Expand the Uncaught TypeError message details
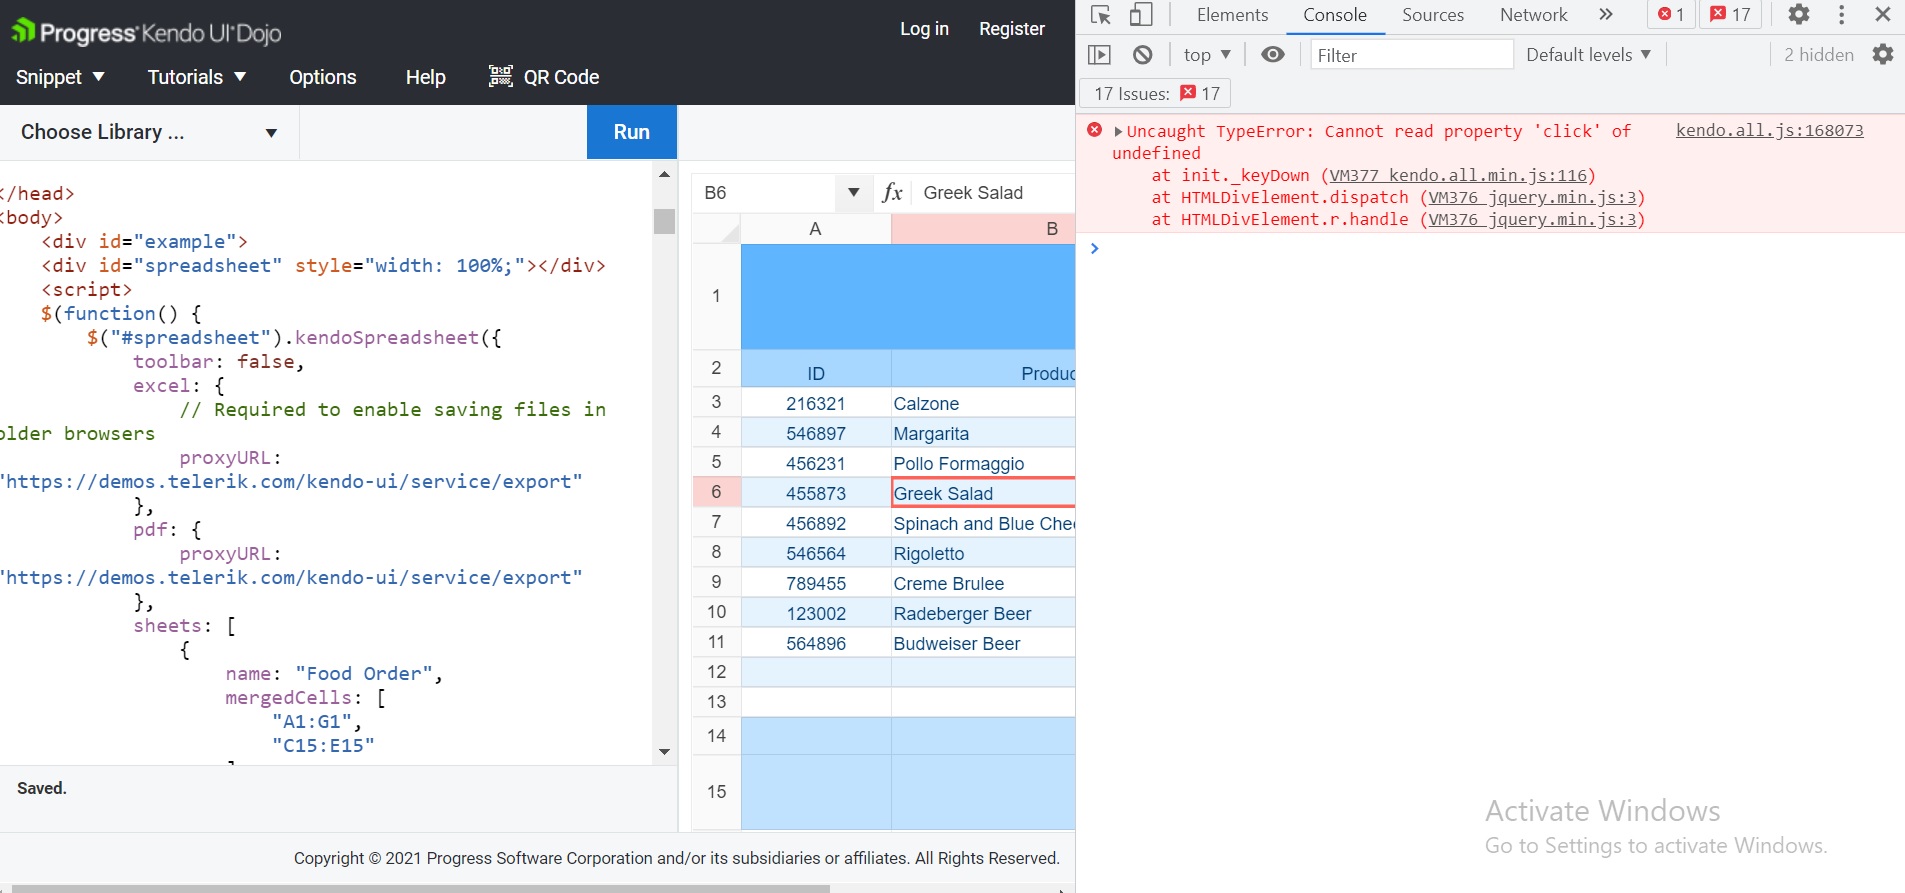The width and height of the screenshot is (1905, 893). [1118, 131]
